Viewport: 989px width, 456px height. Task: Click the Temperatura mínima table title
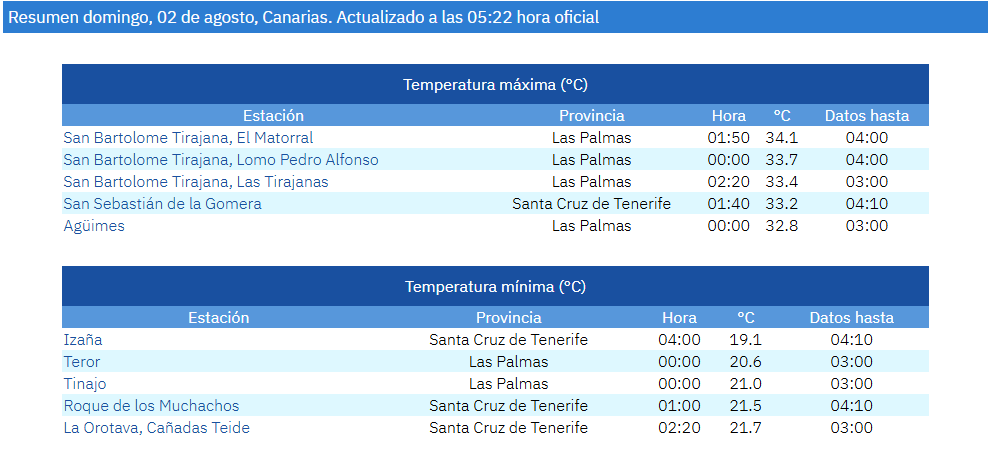[495, 286]
